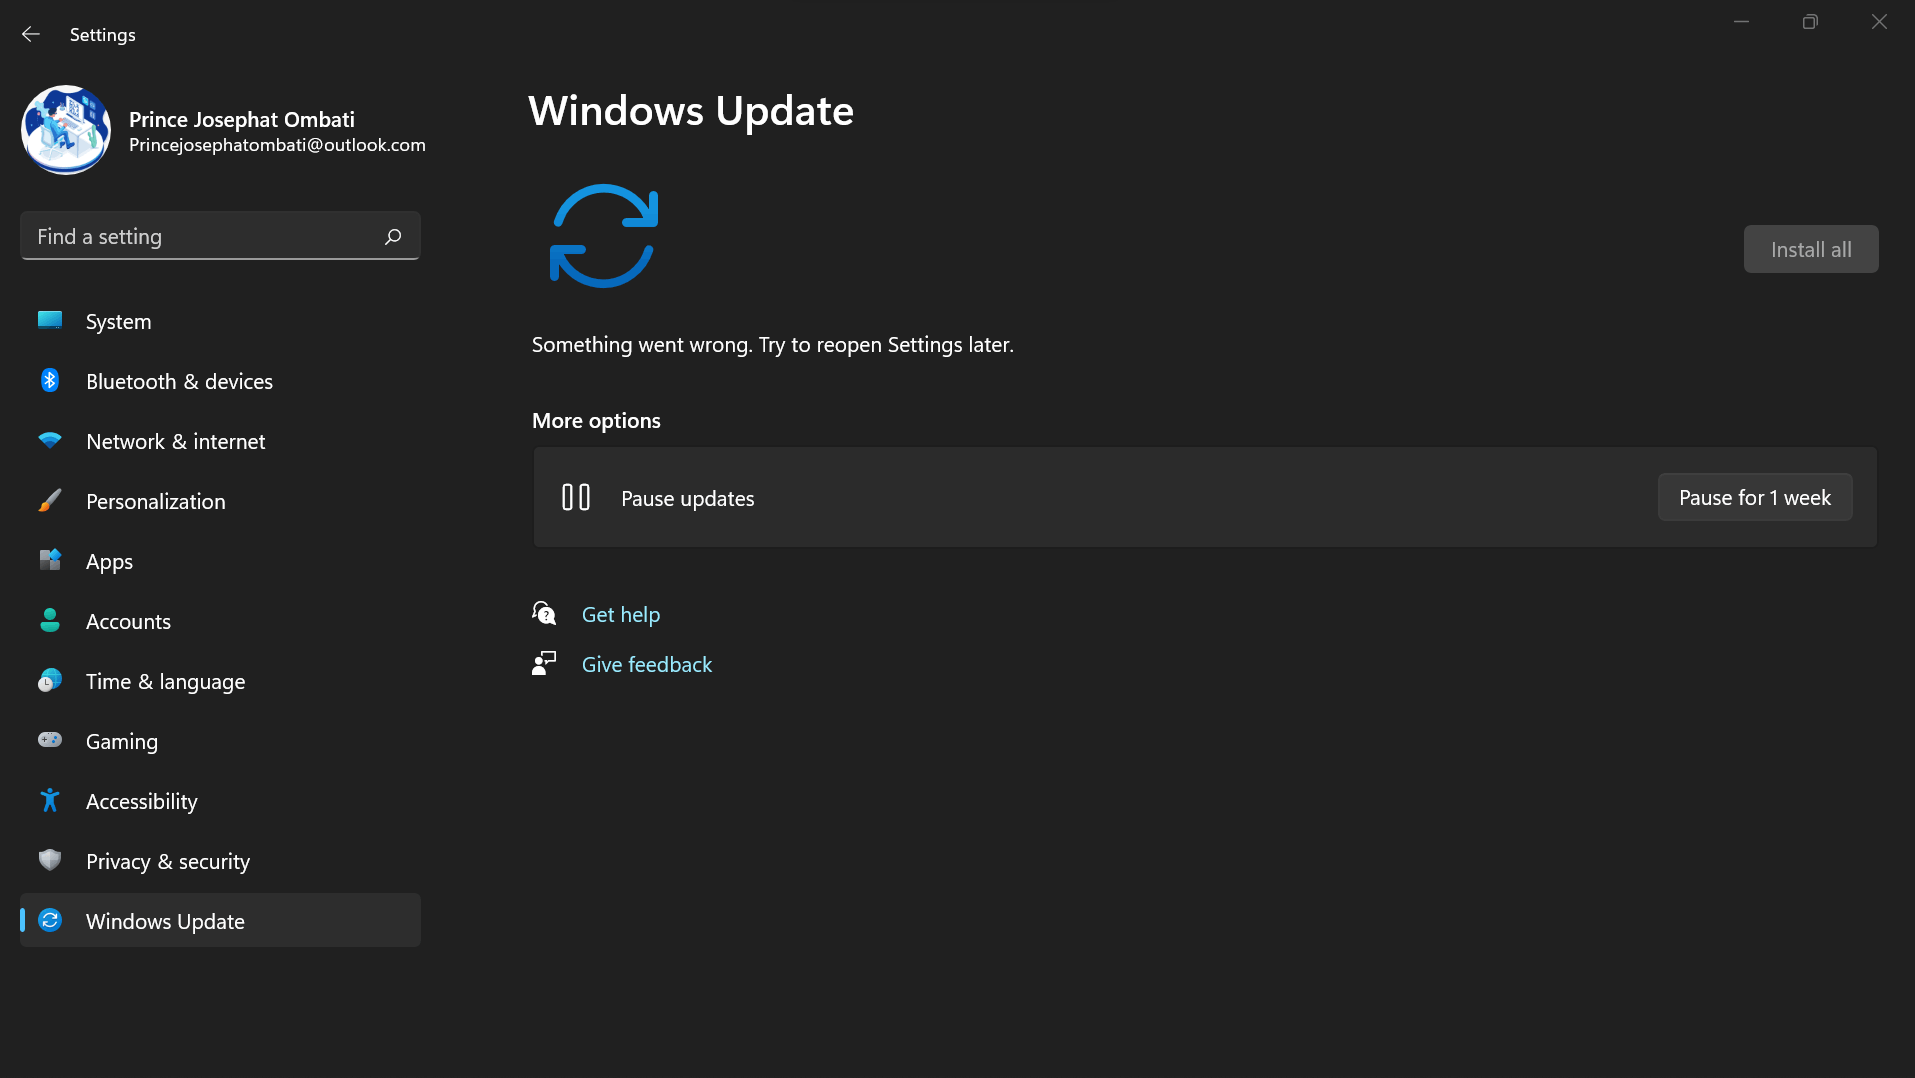This screenshot has width=1915, height=1078.
Task: Open the Get help link
Action: (x=621, y=614)
